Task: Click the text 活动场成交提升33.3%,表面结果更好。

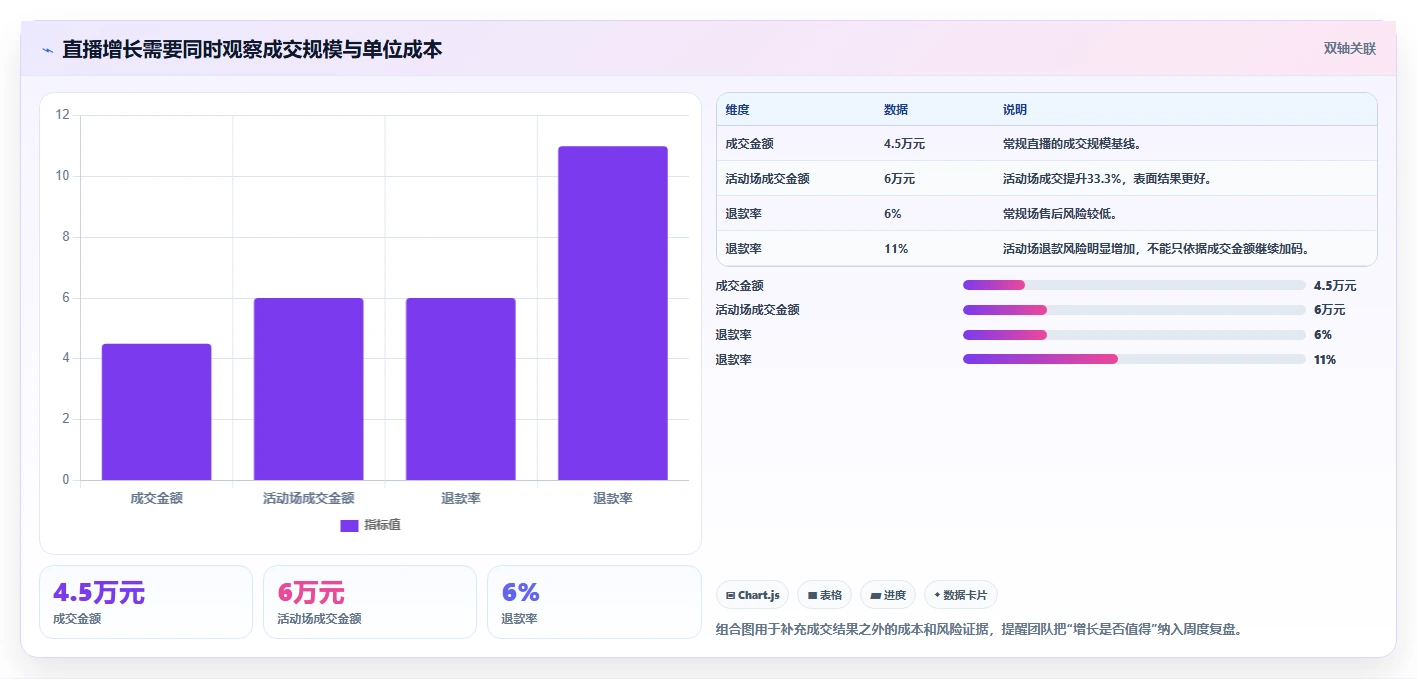Action: (1110, 179)
